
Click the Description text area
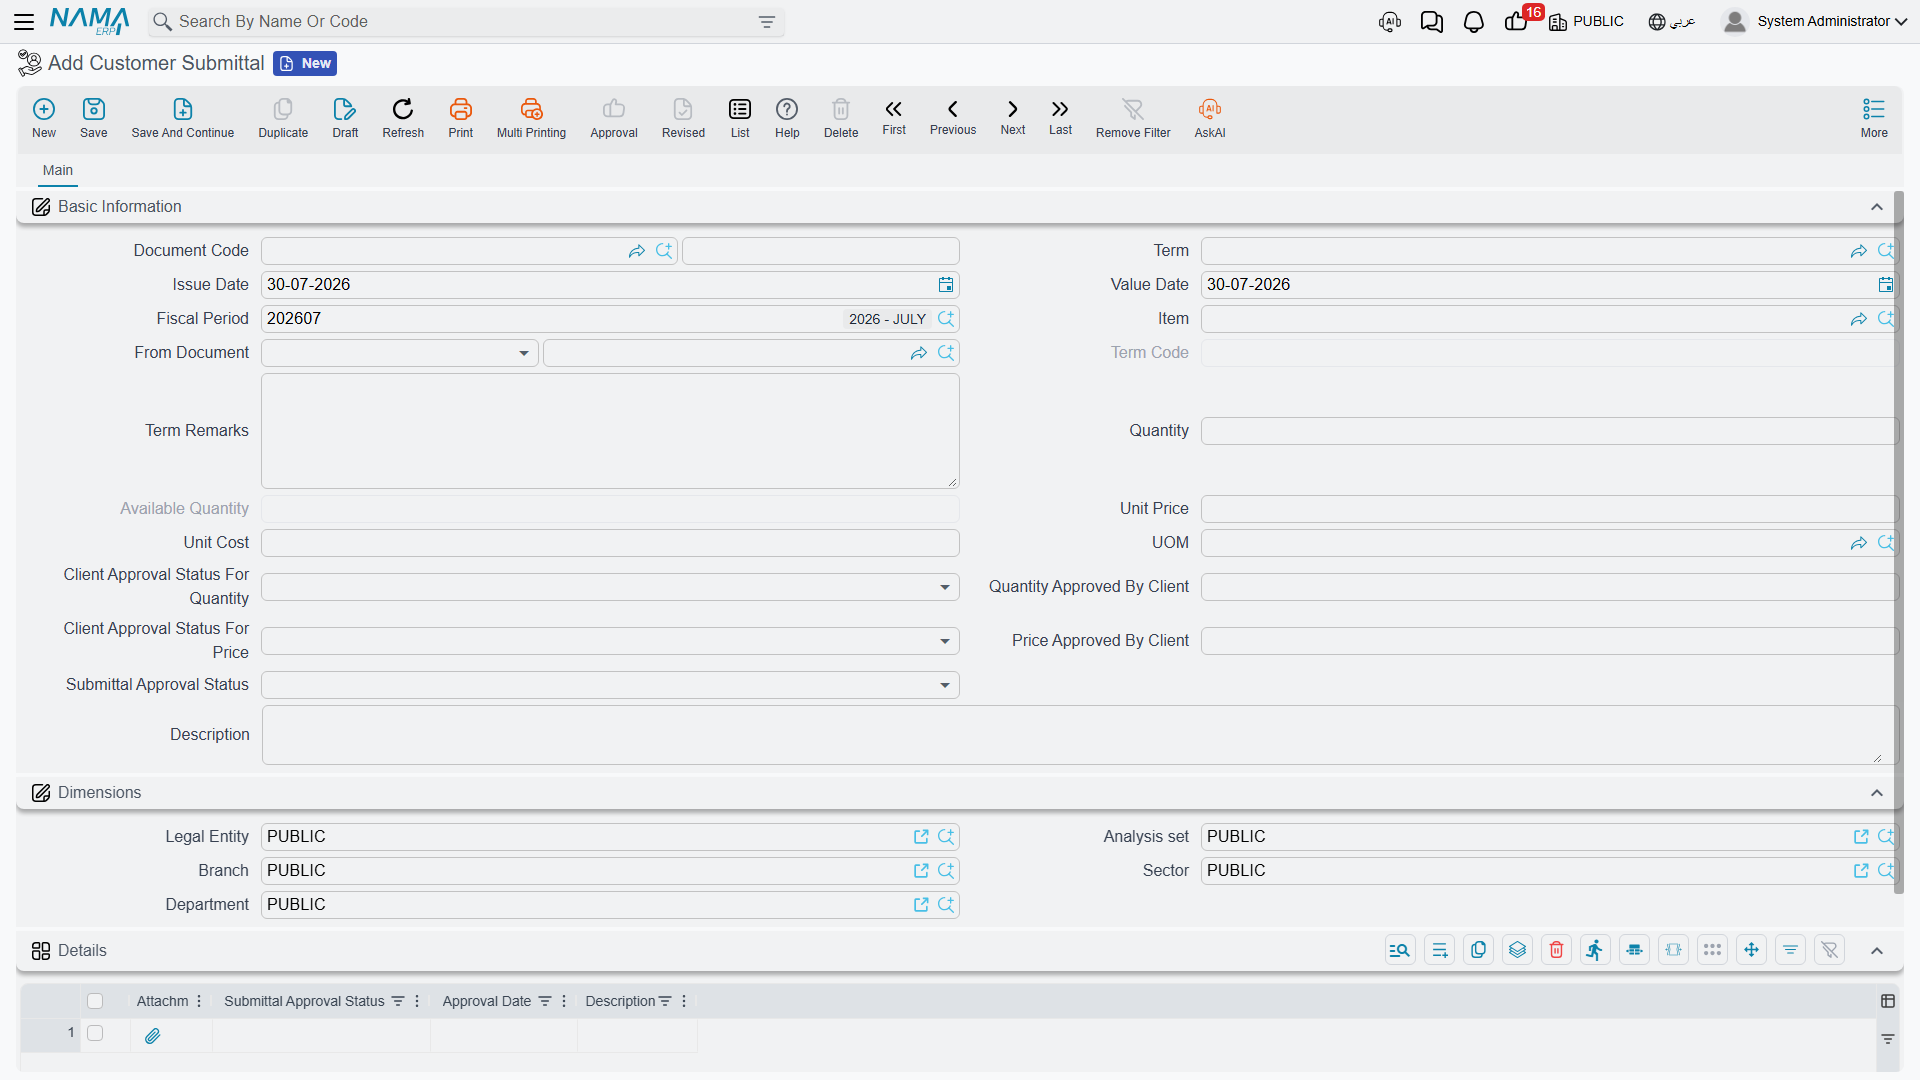(x=1080, y=735)
